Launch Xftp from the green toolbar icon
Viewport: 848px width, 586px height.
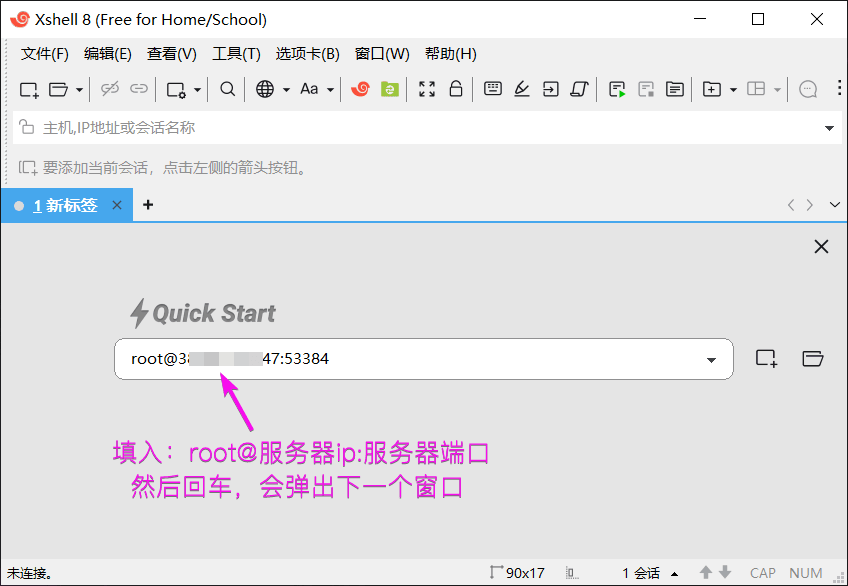(390, 89)
